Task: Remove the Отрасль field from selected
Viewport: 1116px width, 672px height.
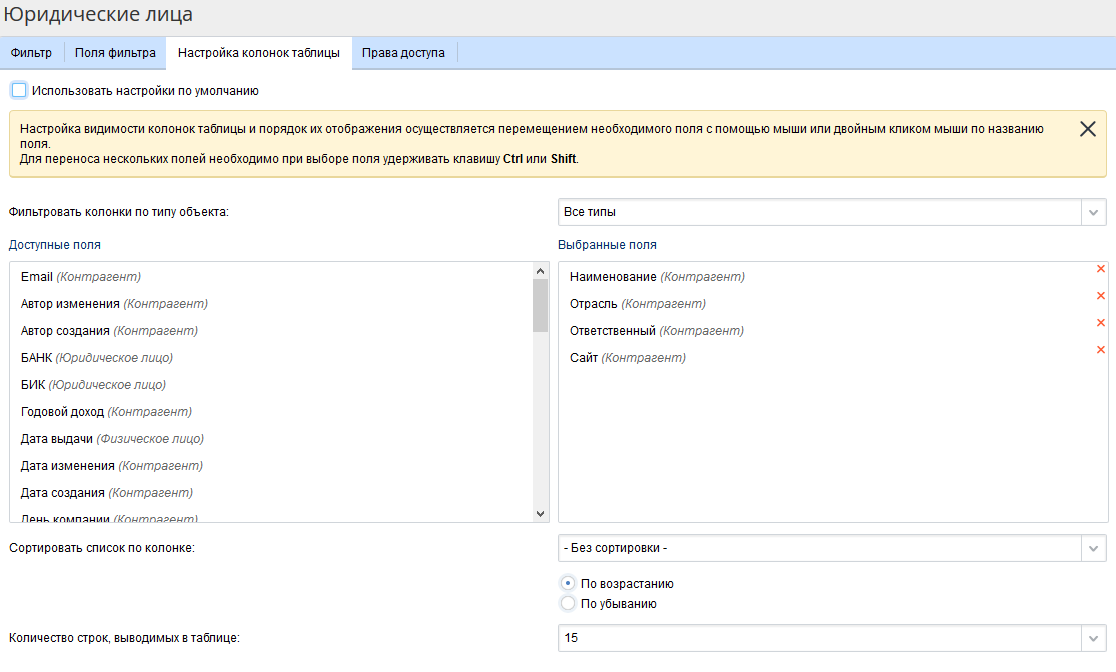Action: (x=1101, y=296)
